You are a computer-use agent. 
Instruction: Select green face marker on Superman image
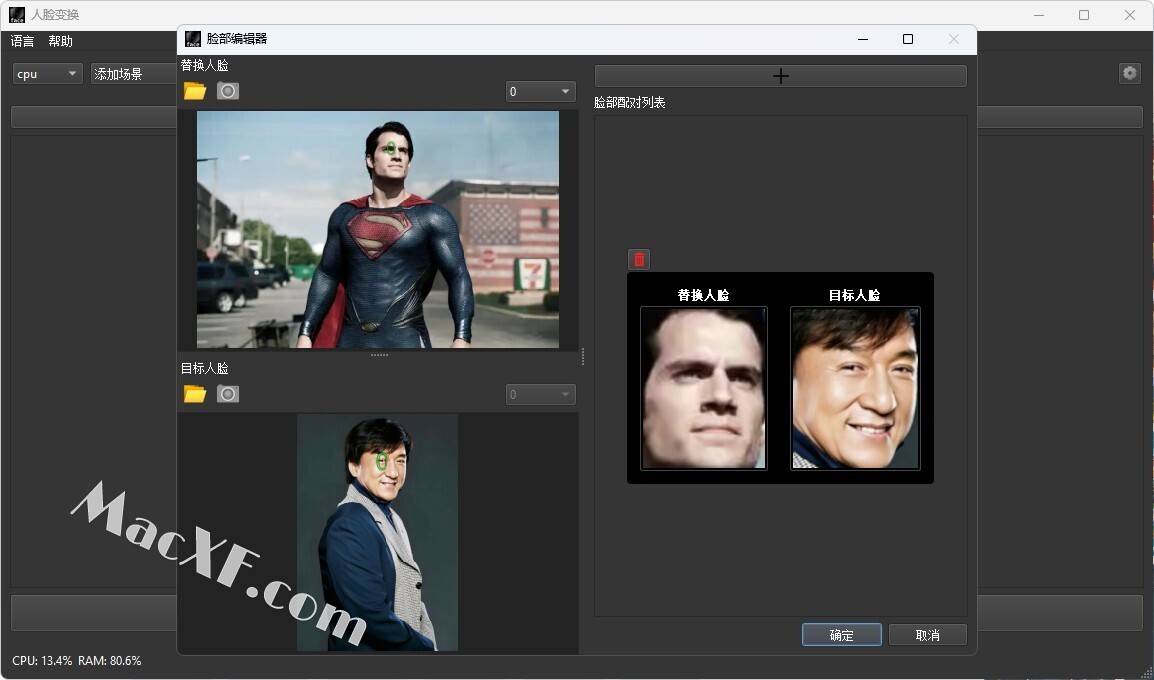point(392,150)
